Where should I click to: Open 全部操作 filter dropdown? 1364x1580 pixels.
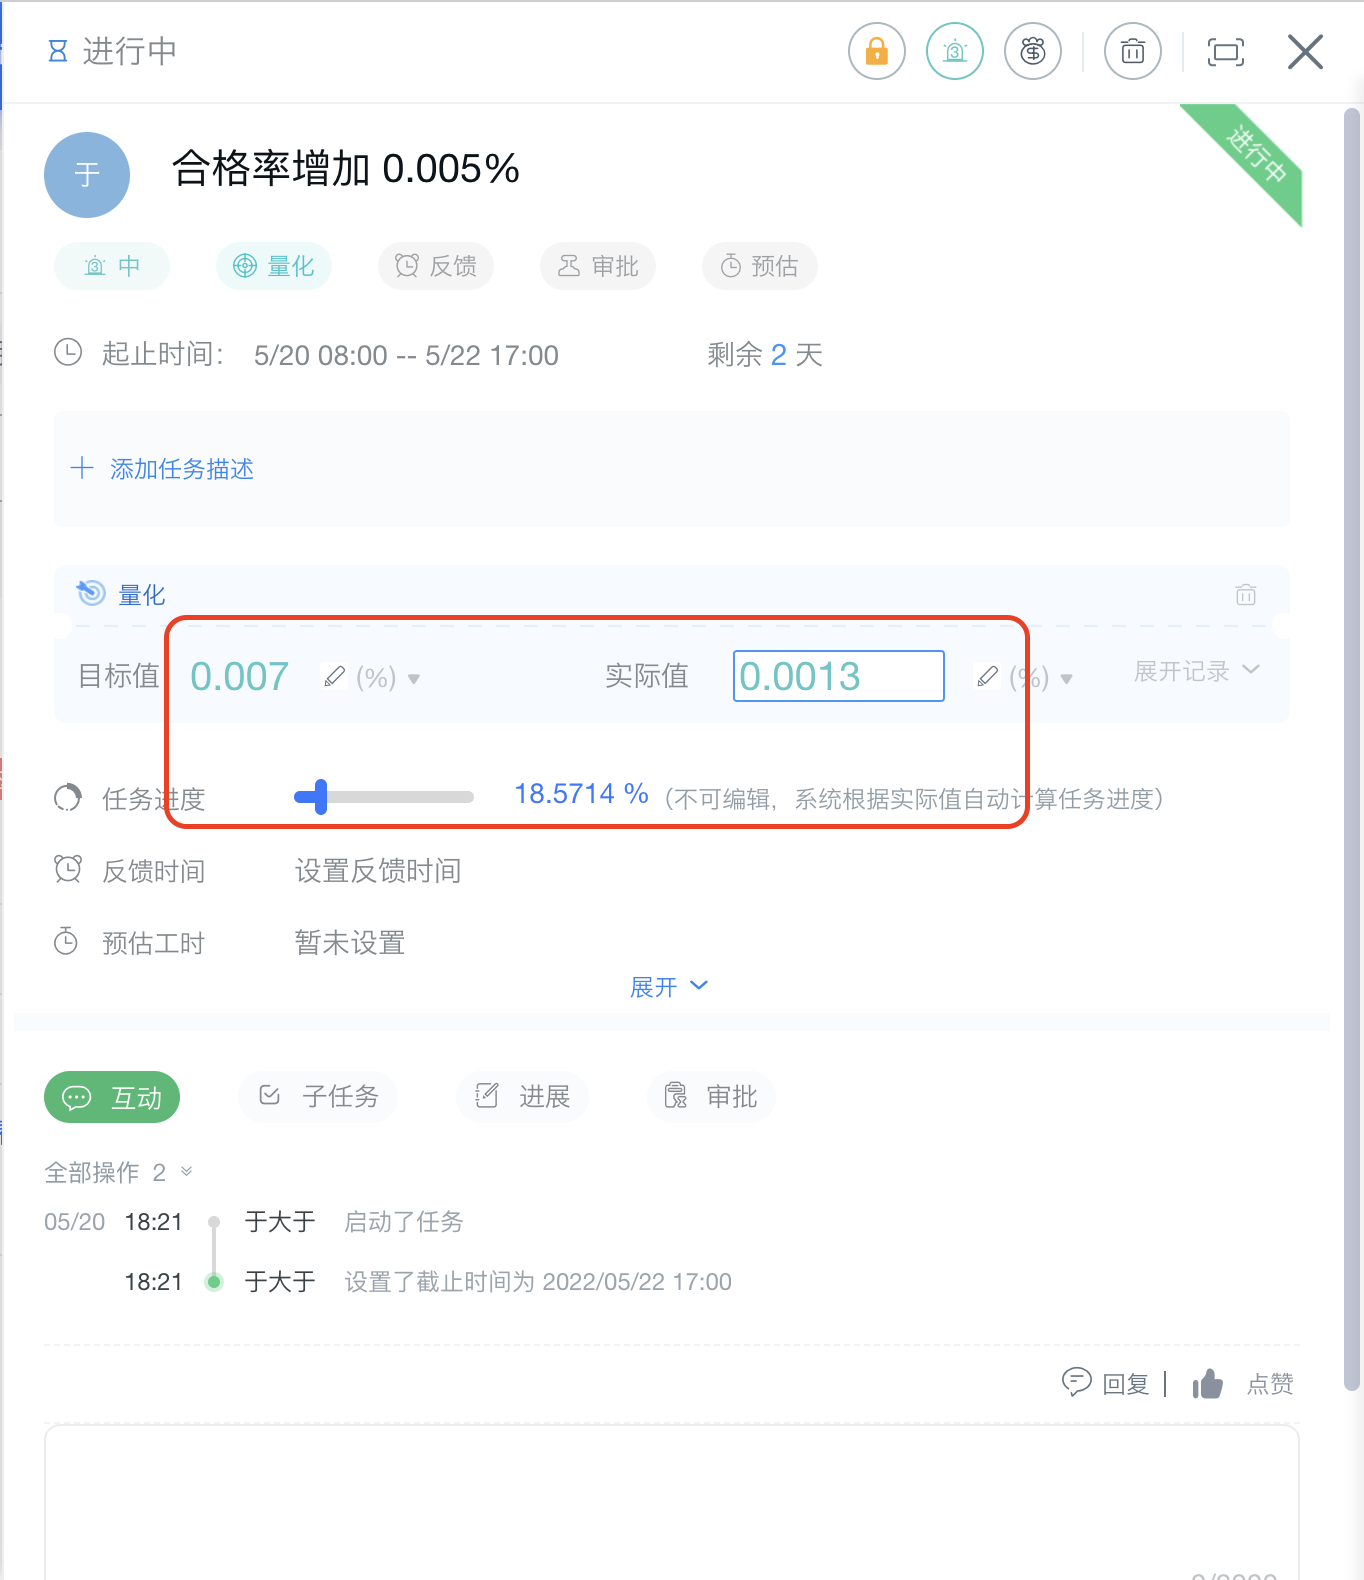pyautogui.click(x=119, y=1172)
